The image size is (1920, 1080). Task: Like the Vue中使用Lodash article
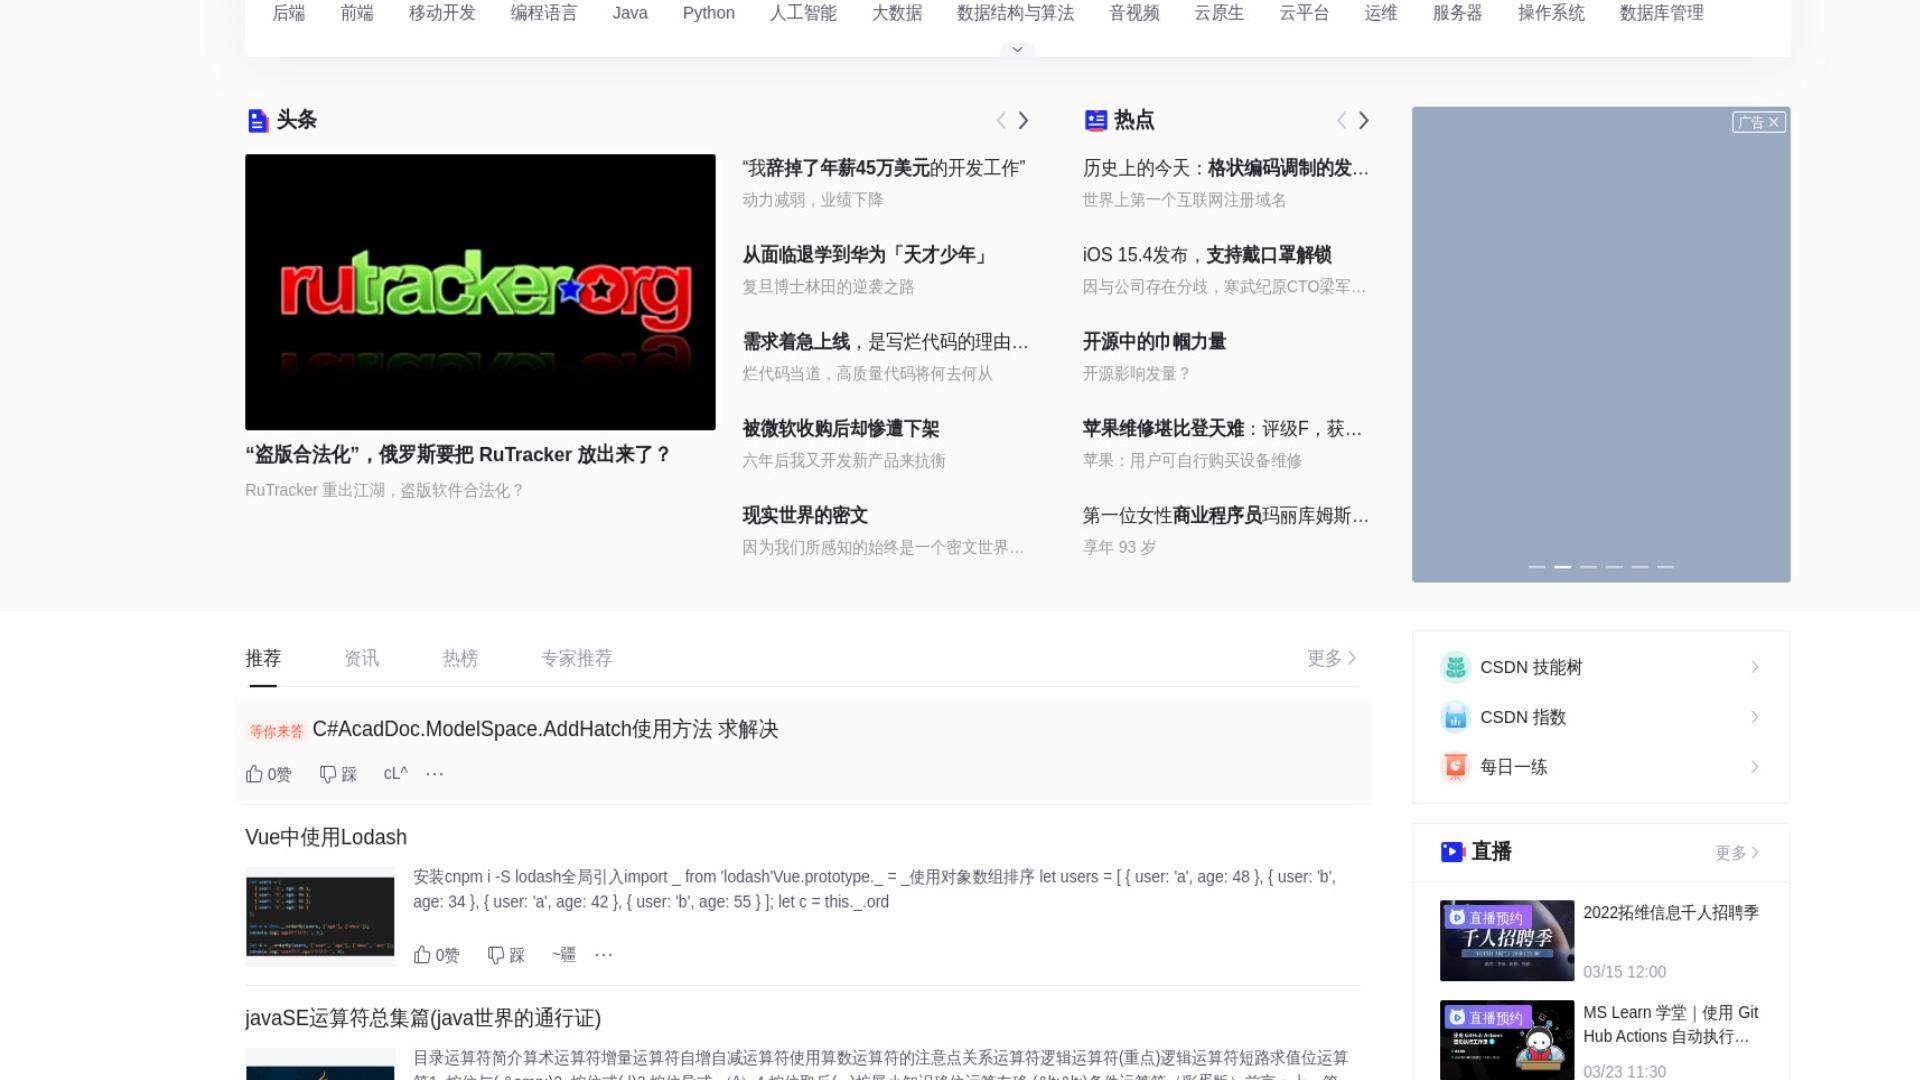point(436,955)
